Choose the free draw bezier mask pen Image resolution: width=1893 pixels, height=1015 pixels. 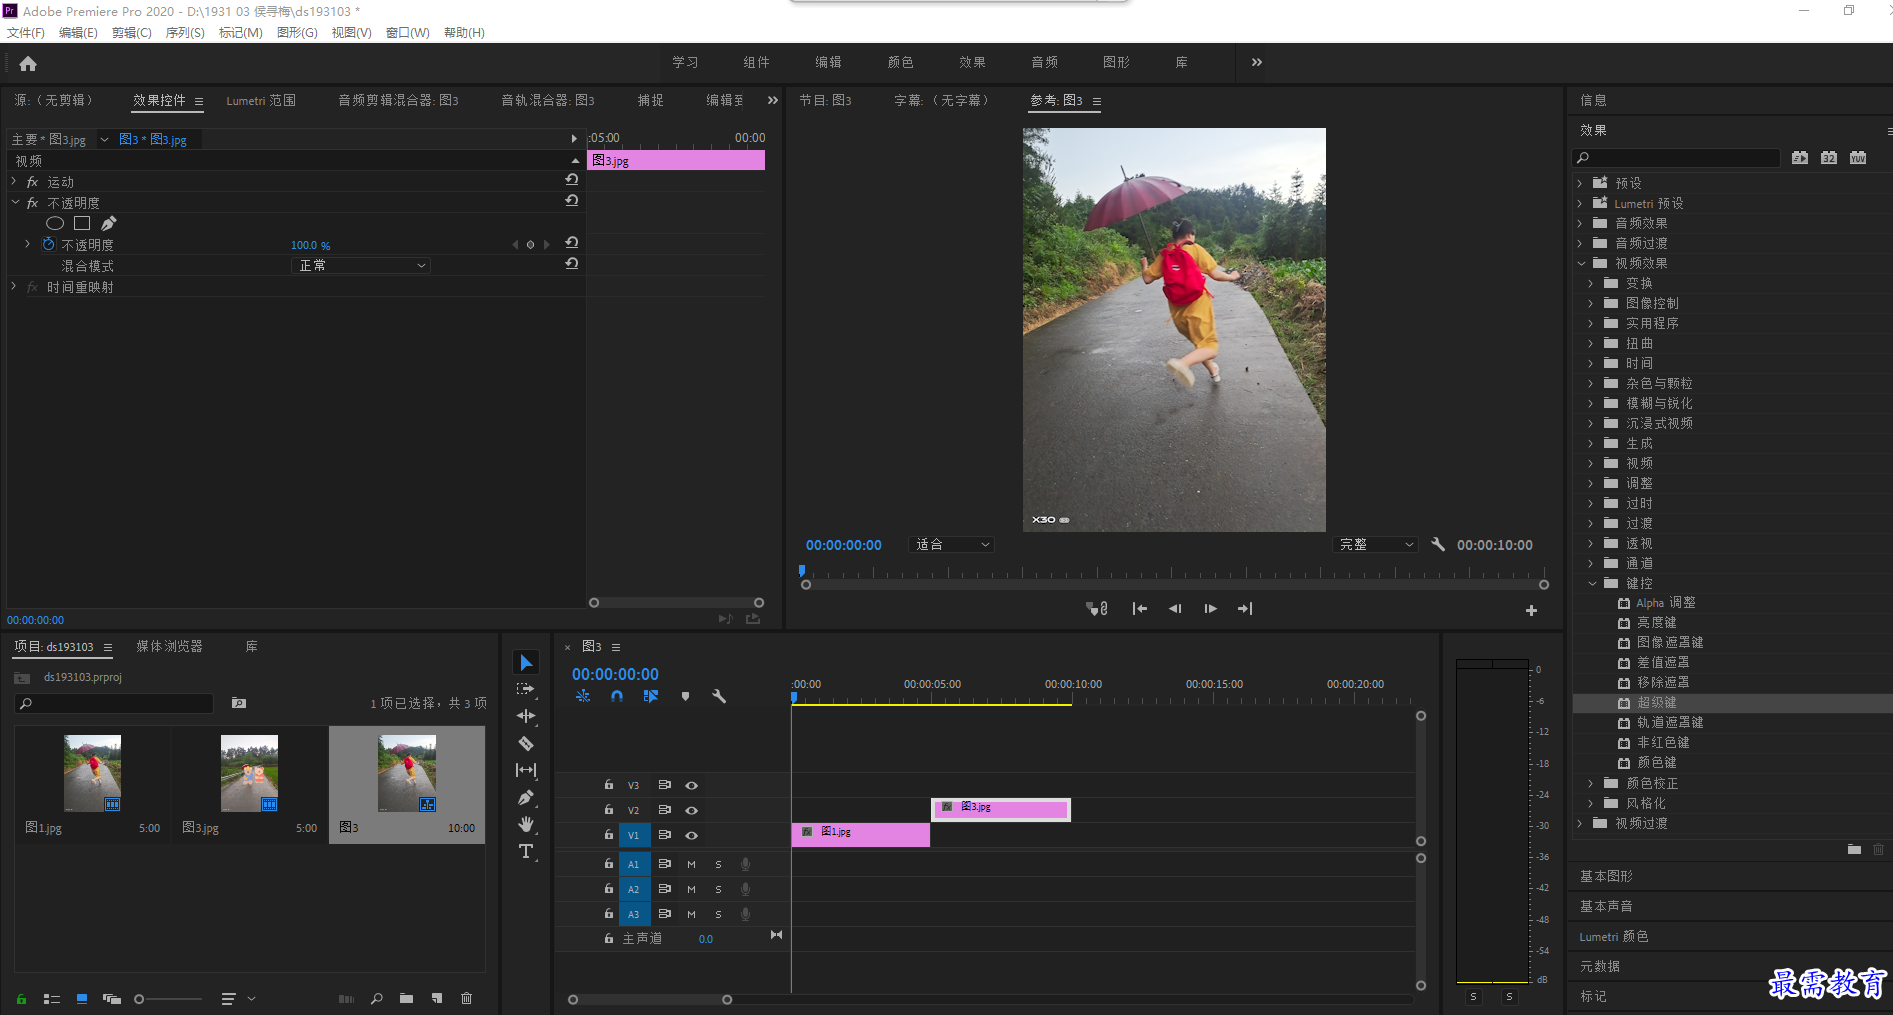(x=109, y=224)
